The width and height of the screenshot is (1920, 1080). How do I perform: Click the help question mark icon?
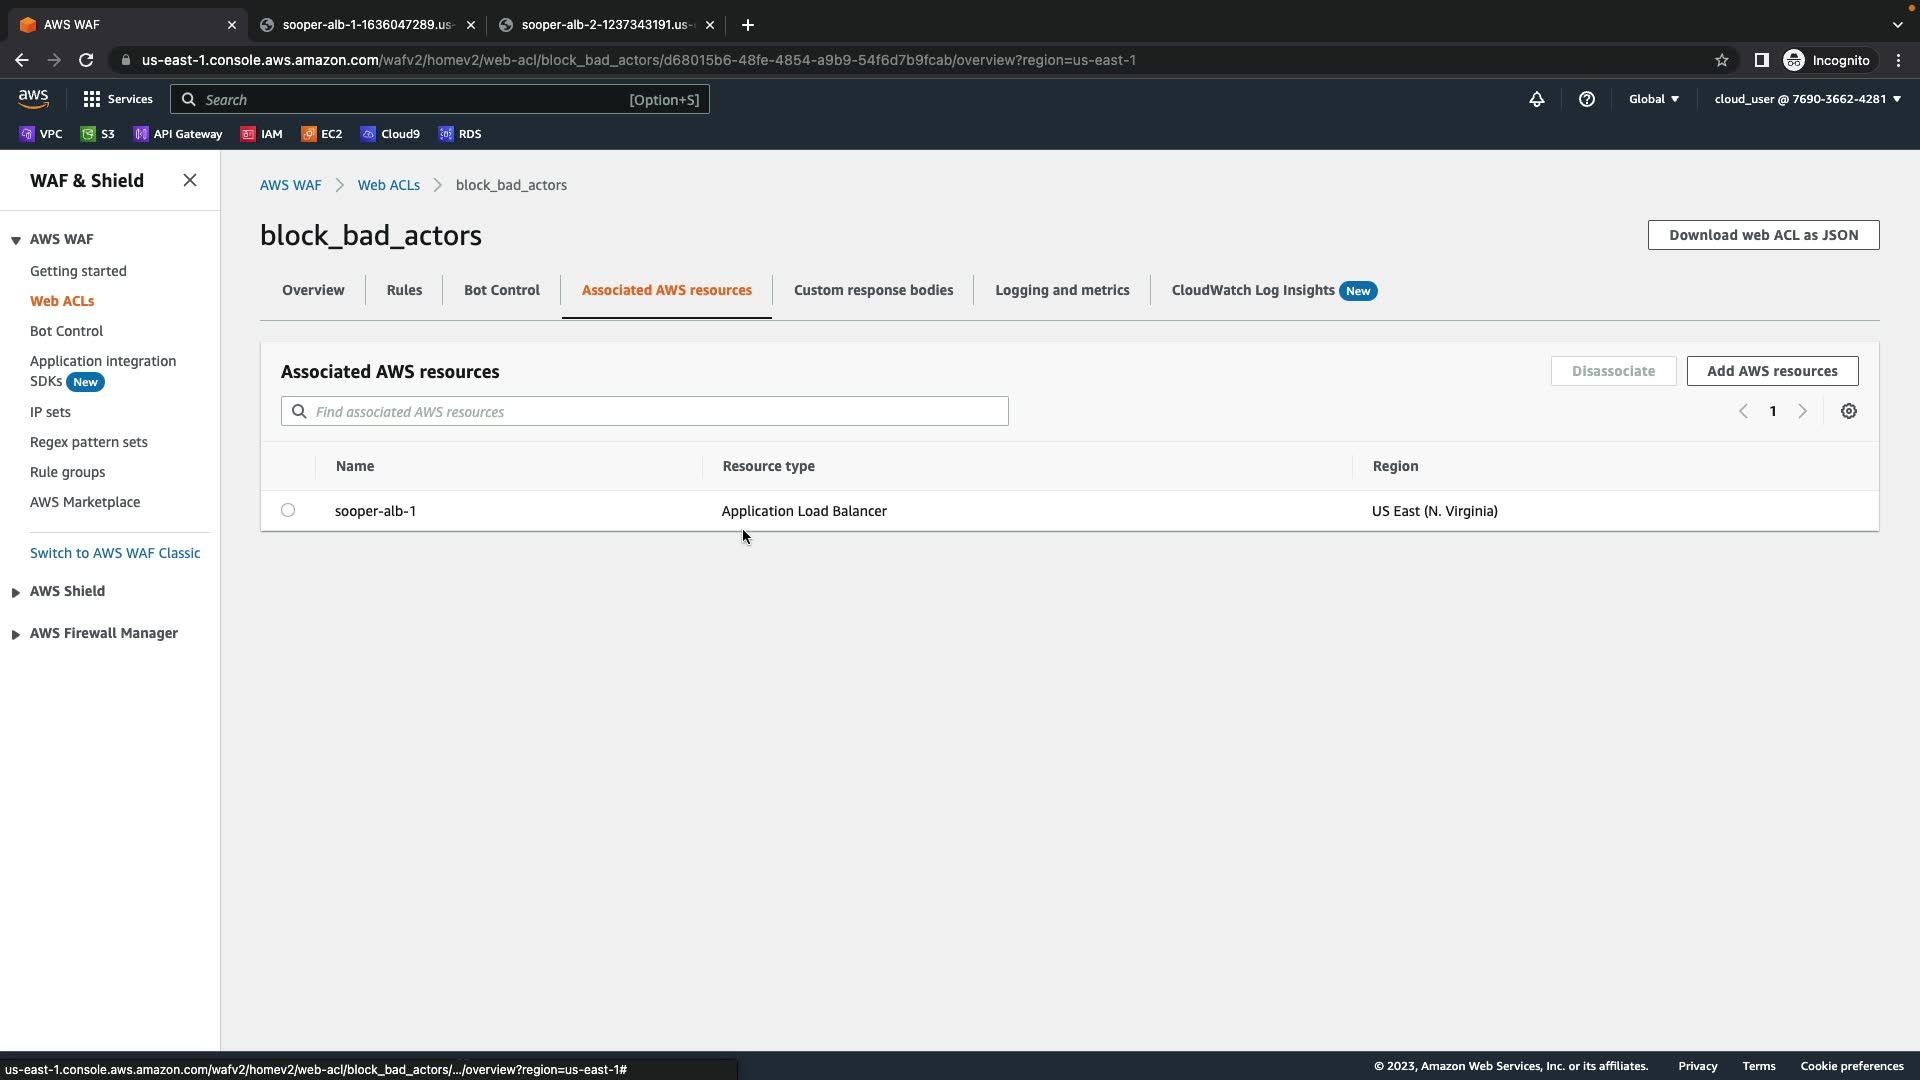(x=1586, y=99)
